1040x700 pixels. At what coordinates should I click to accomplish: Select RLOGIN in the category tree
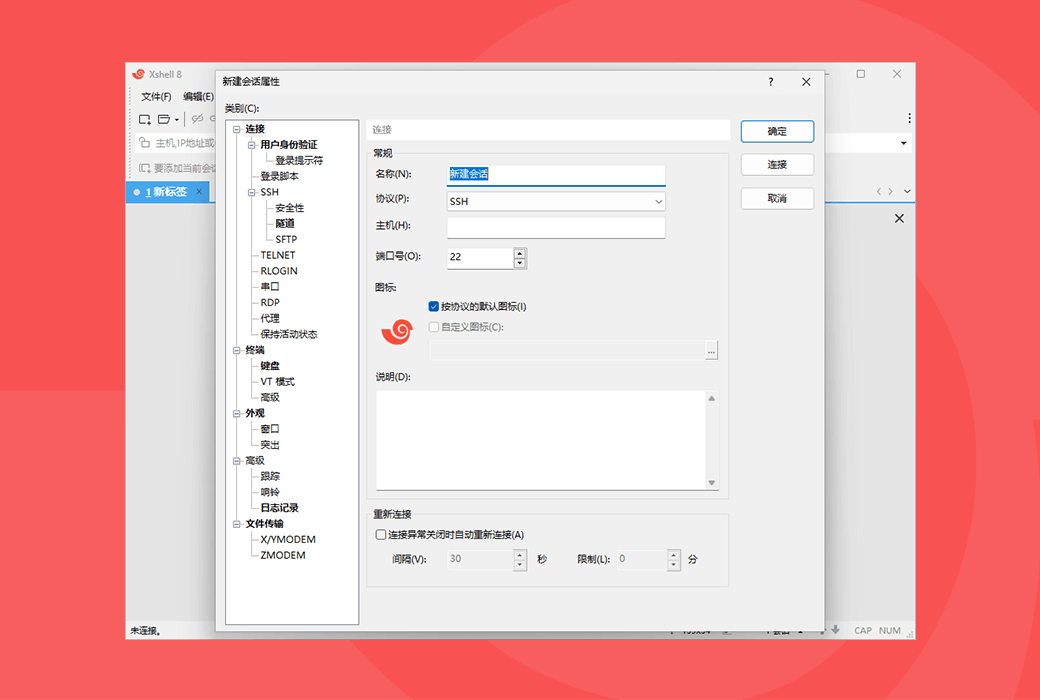(279, 271)
